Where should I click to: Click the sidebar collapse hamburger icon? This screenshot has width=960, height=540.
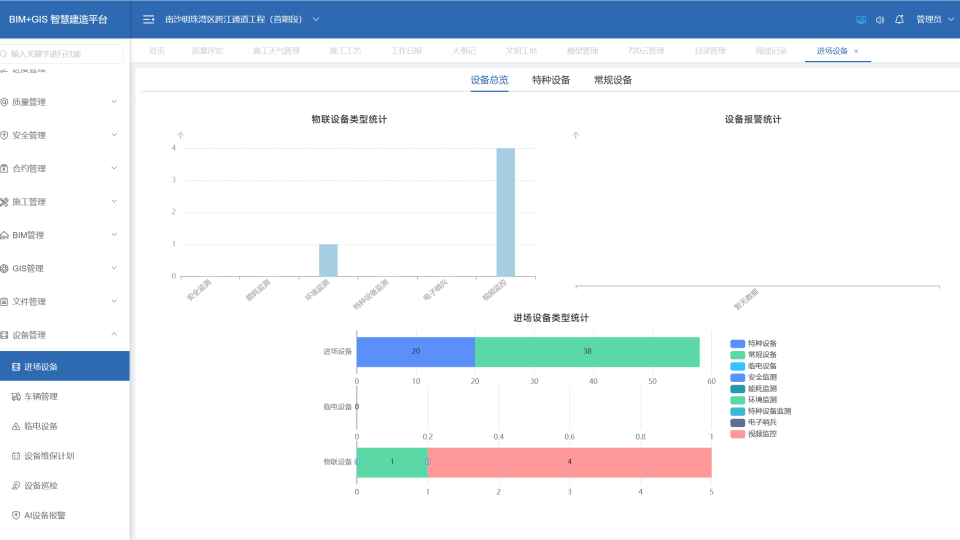point(149,19)
